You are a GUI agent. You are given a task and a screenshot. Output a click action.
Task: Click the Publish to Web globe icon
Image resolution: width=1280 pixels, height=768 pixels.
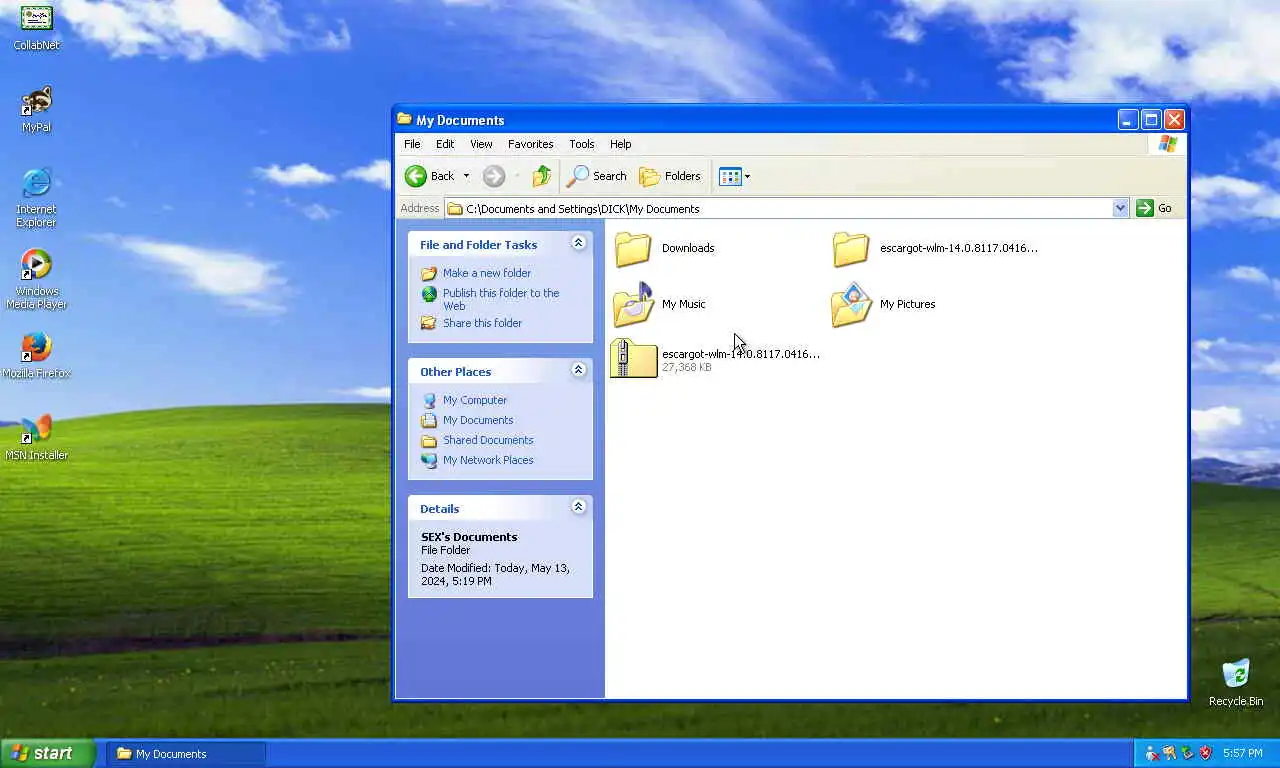point(429,294)
